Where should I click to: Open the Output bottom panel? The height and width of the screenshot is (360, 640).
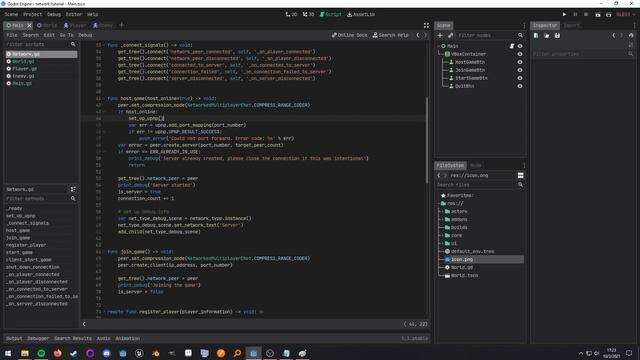[14, 338]
